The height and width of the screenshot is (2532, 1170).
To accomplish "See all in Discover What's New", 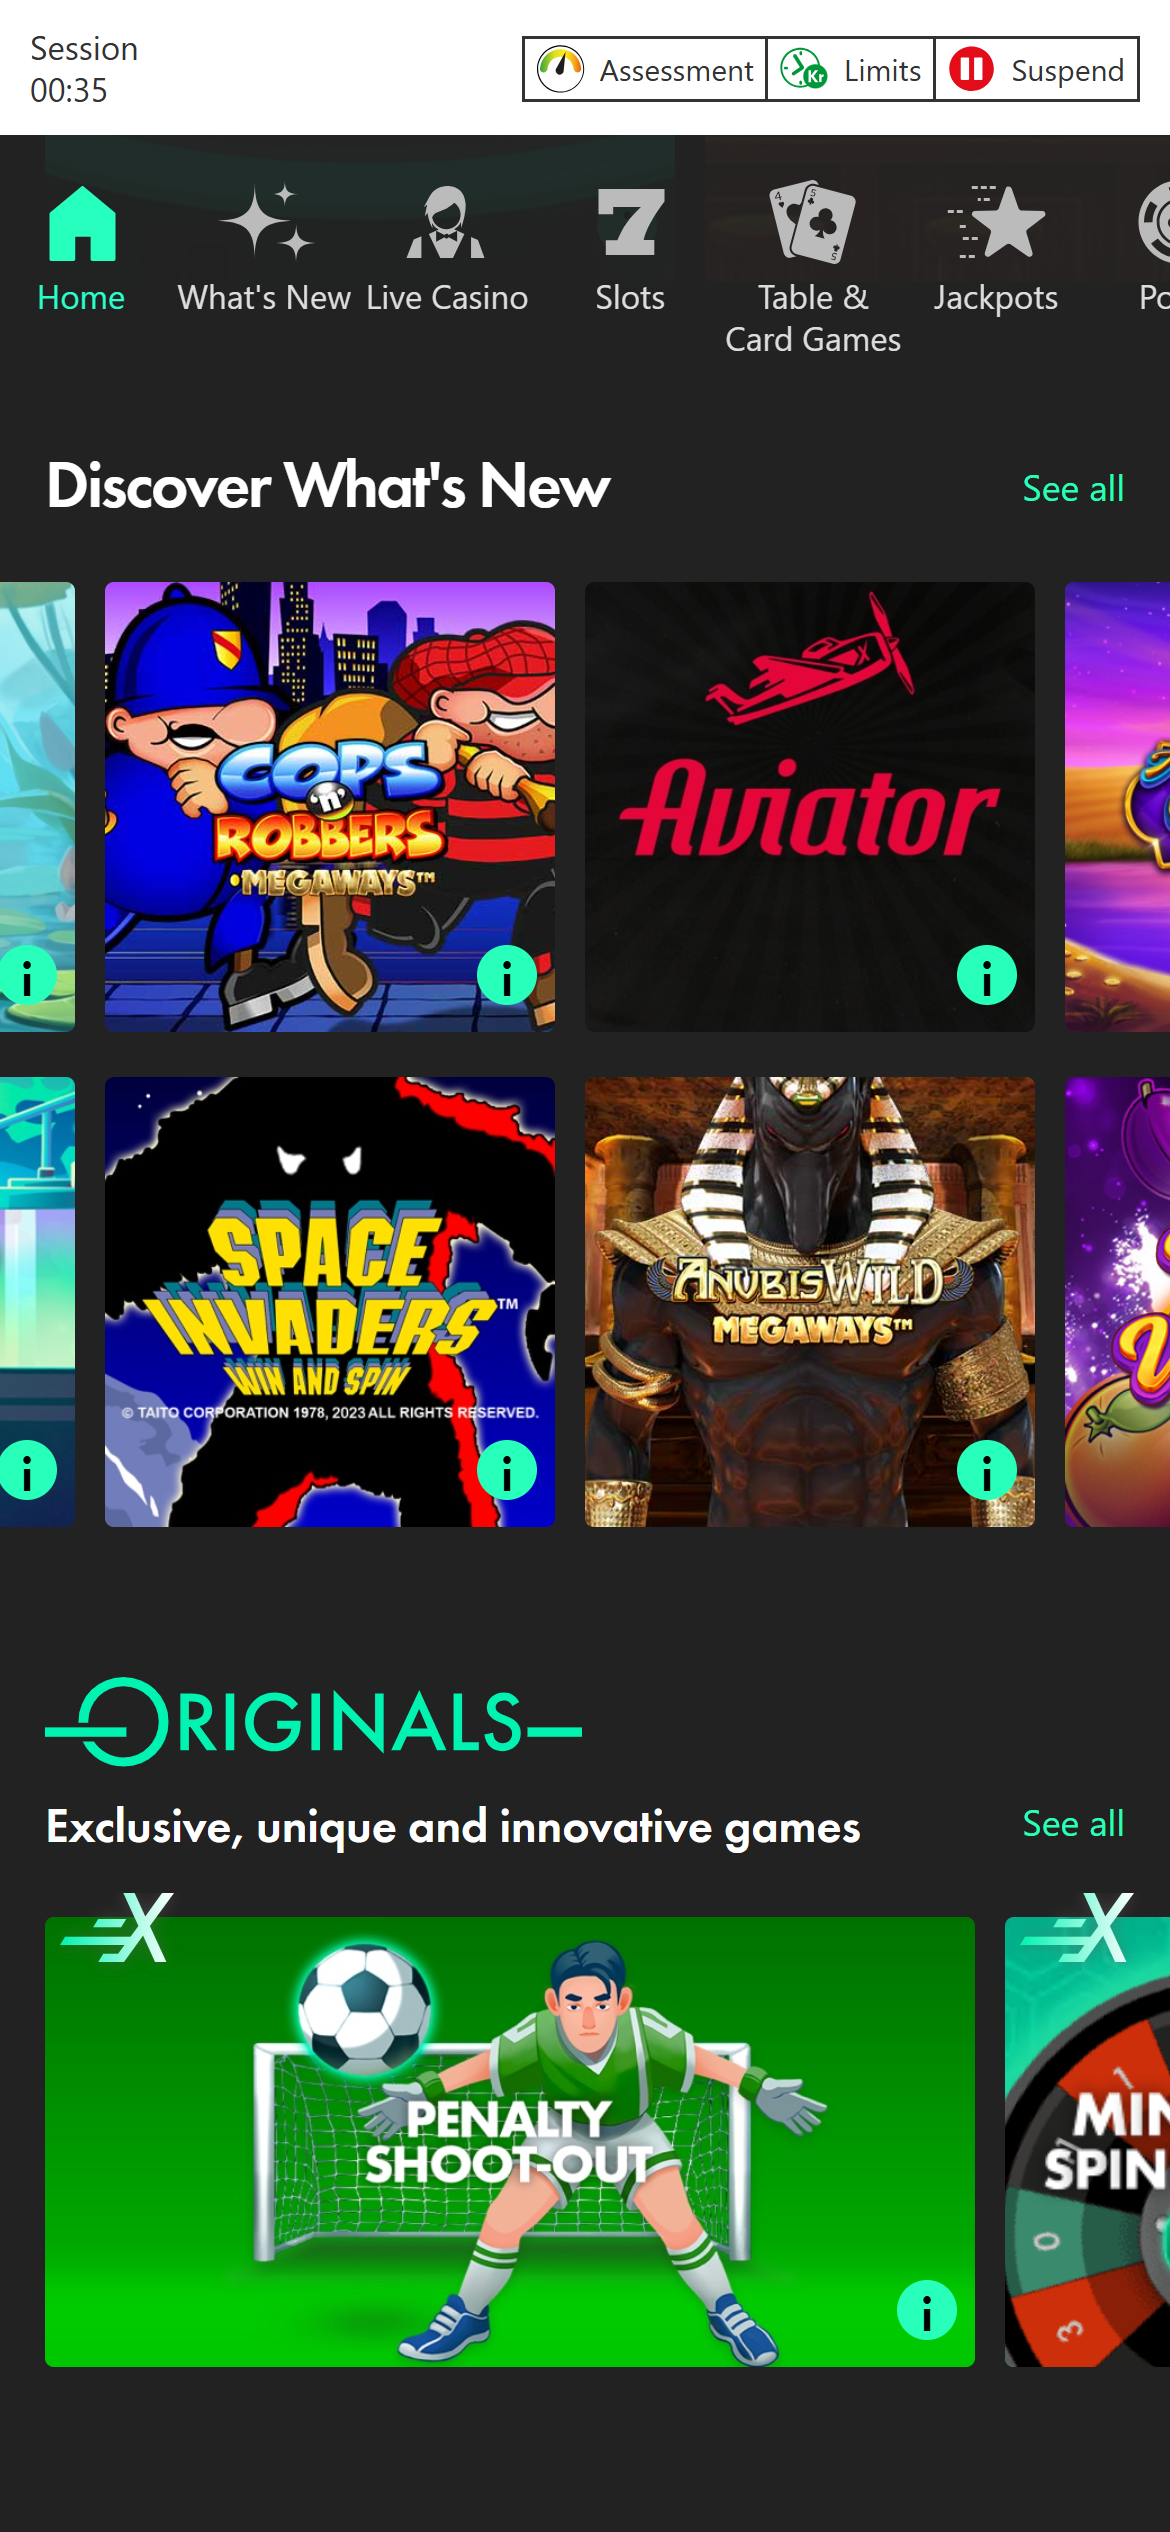I will tap(1073, 489).
